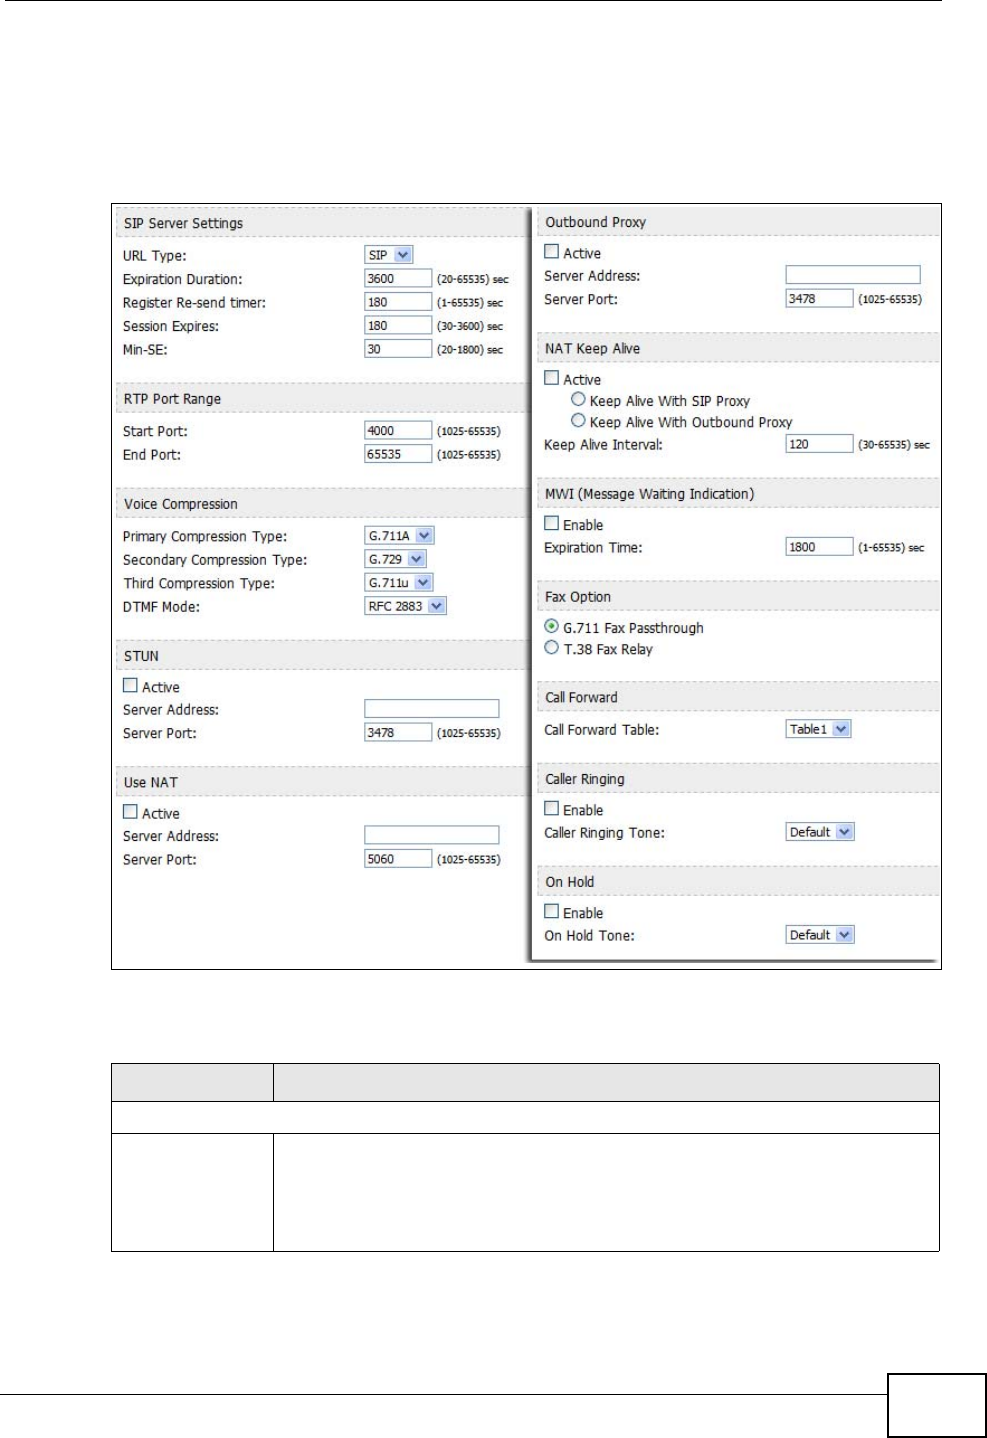Screen dimensions: 987x1438
Task: Edit the Outbound Proxy Server Port field
Action: click(819, 299)
